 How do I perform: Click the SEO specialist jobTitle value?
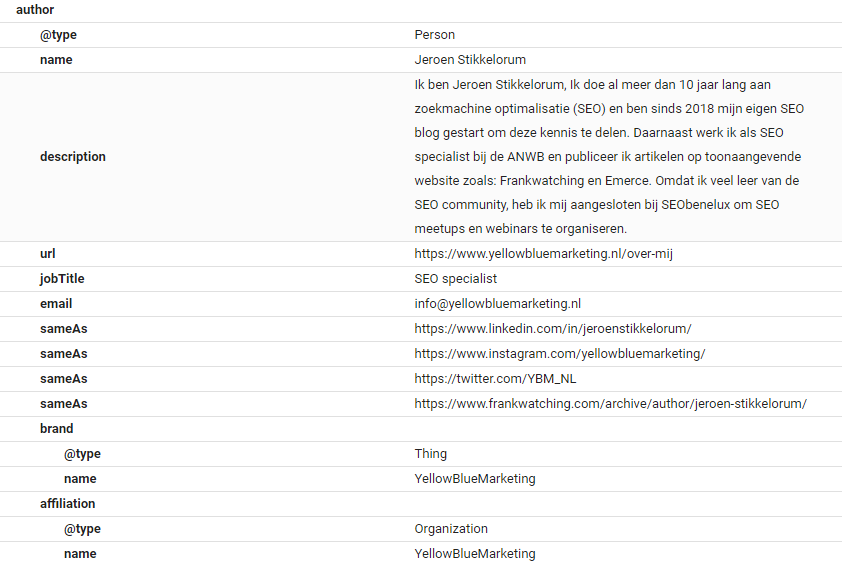point(456,279)
